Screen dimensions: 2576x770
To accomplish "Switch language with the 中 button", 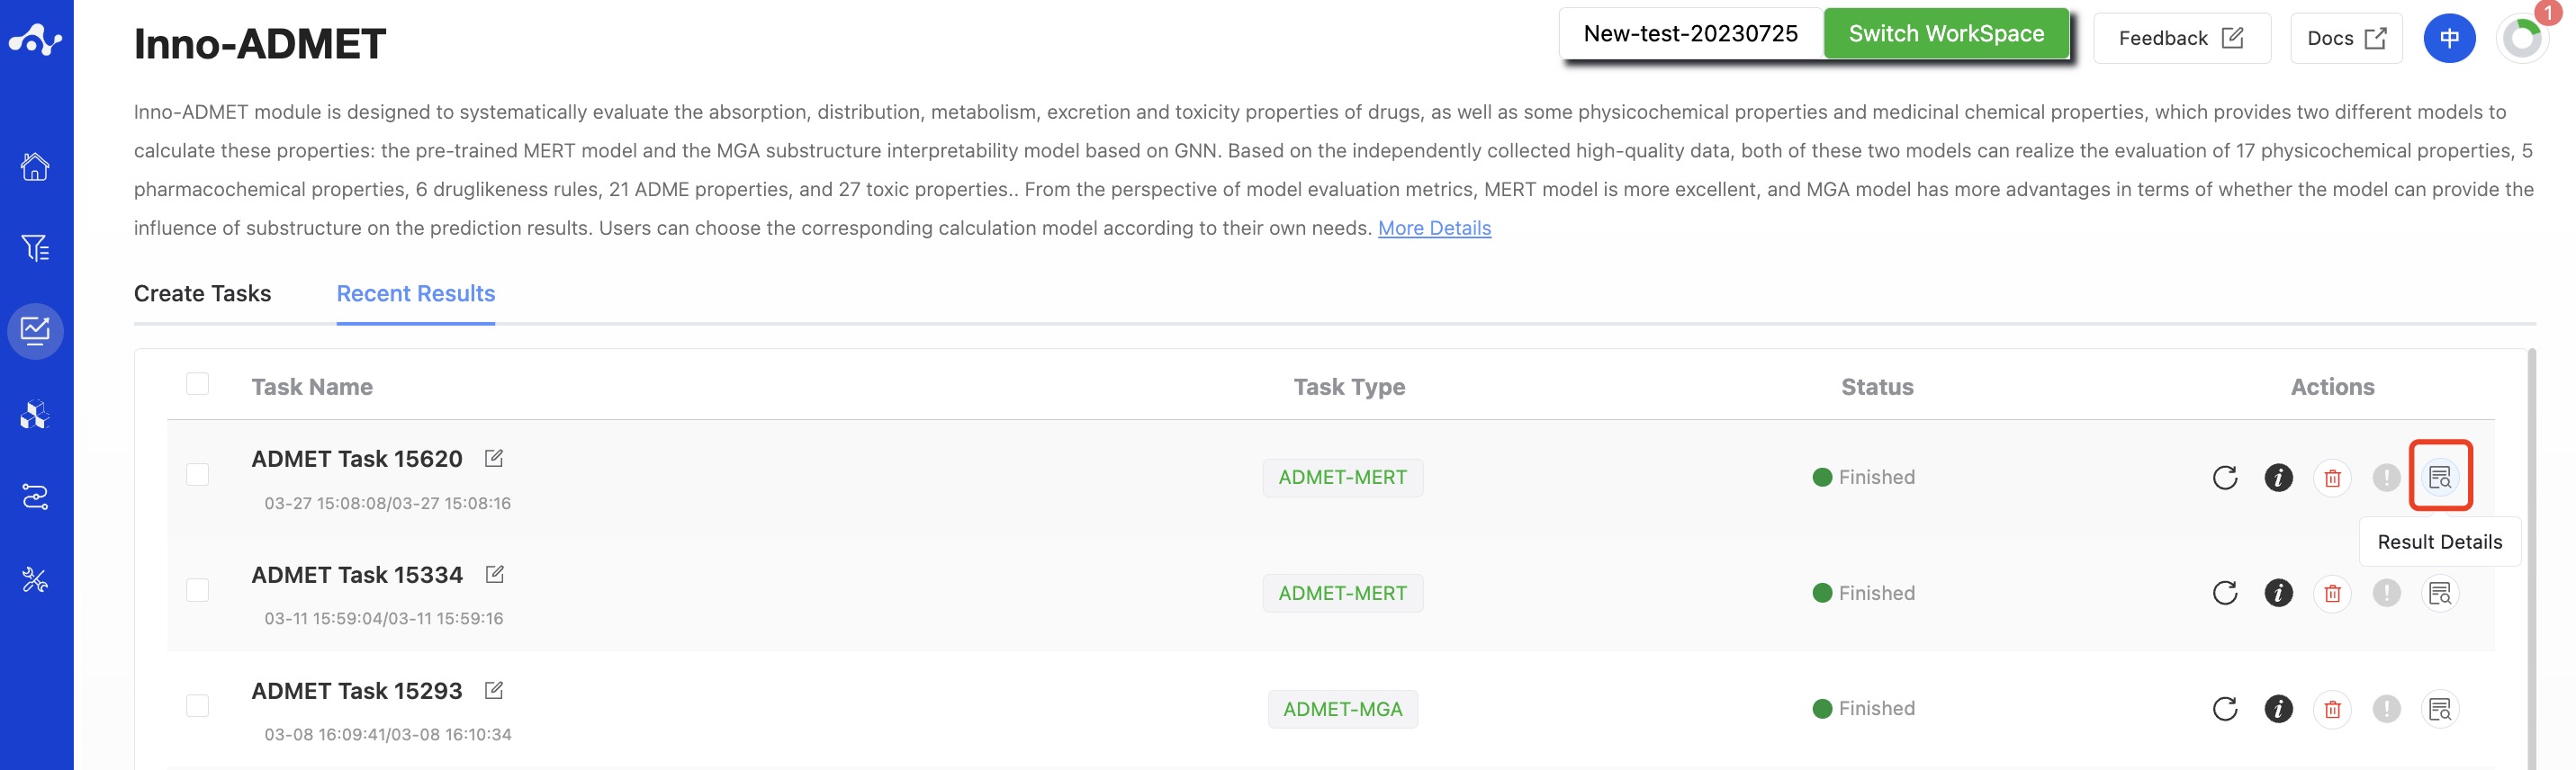I will (2449, 38).
